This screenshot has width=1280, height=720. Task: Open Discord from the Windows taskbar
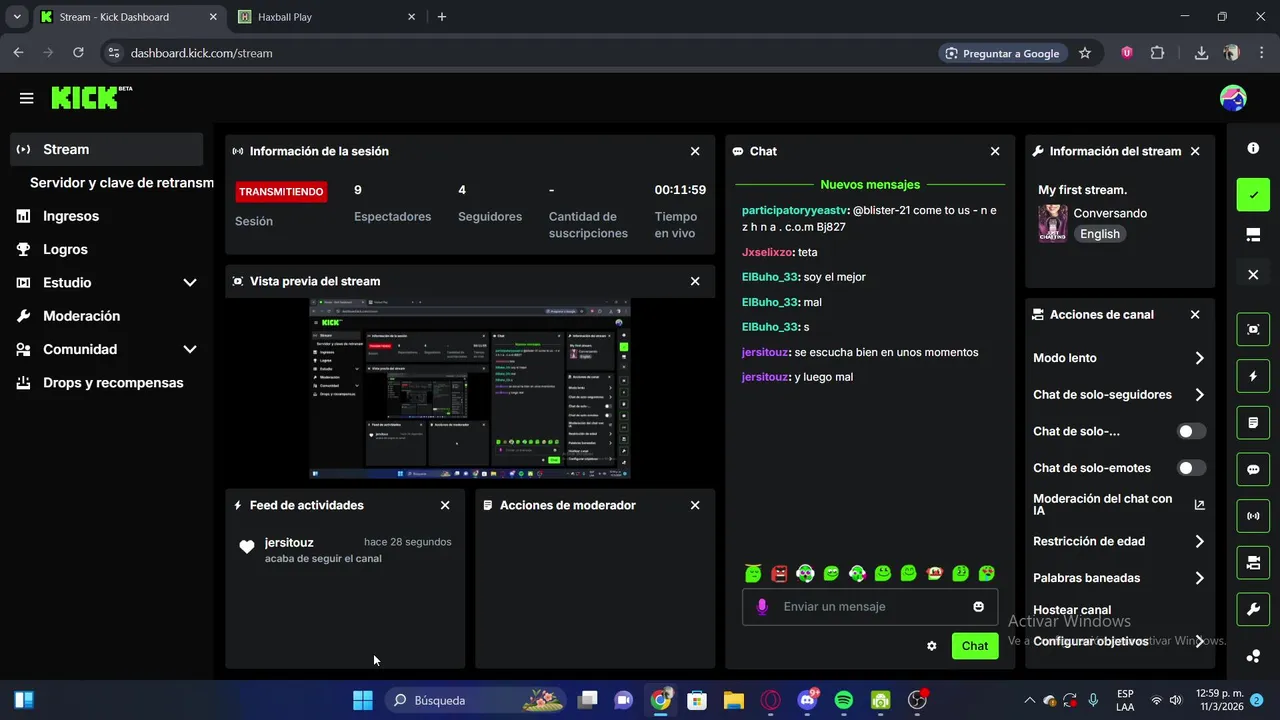(807, 700)
